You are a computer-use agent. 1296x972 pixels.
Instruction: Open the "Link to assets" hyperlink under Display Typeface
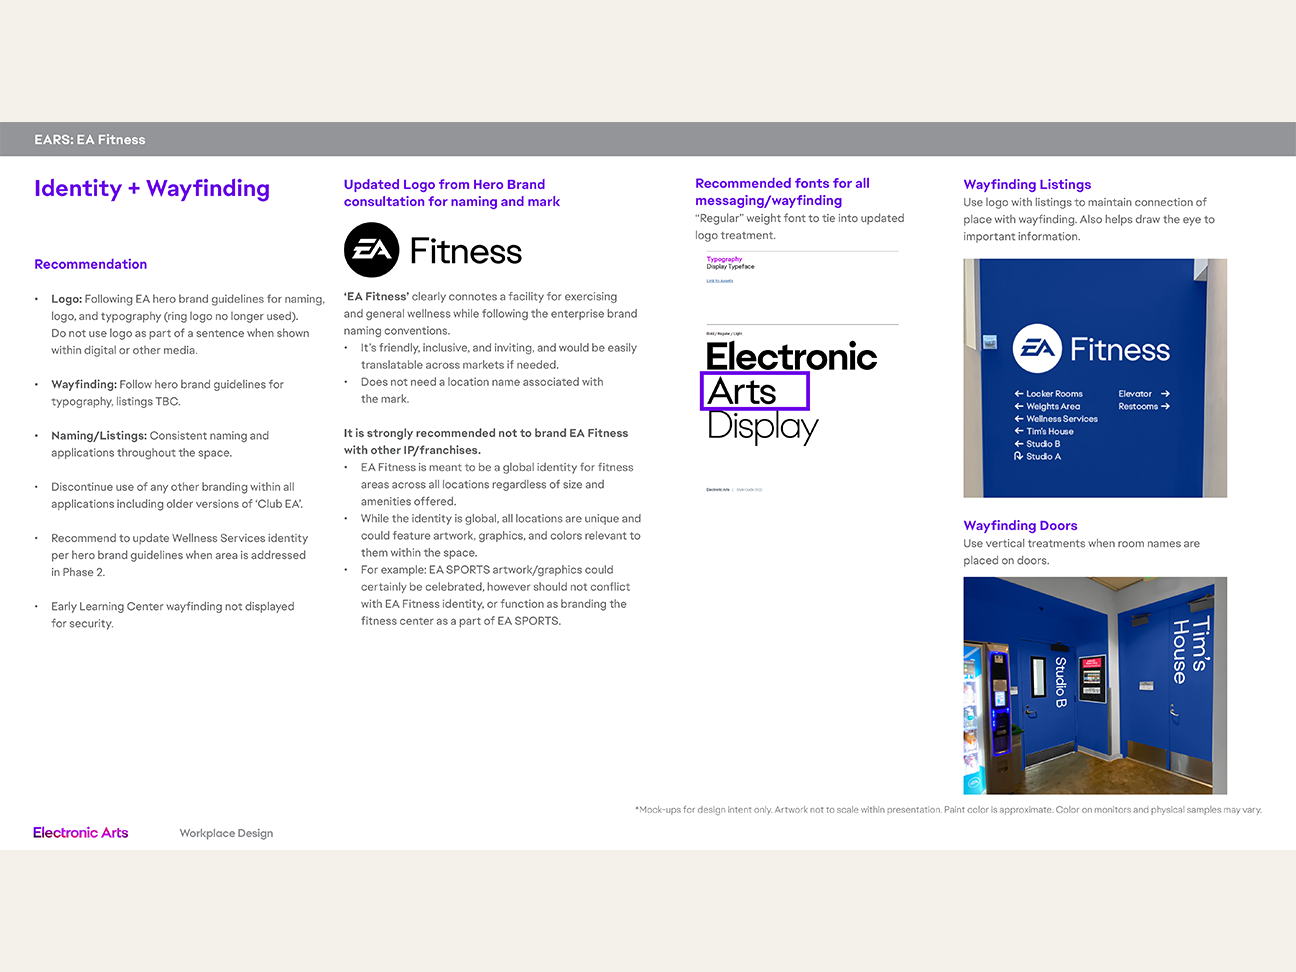[720, 281]
